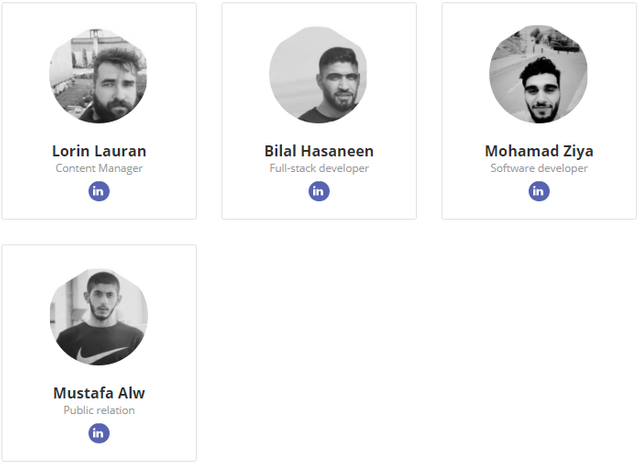
Task: Open Mustafa Alw's LinkedIn icon
Action: click(99, 433)
